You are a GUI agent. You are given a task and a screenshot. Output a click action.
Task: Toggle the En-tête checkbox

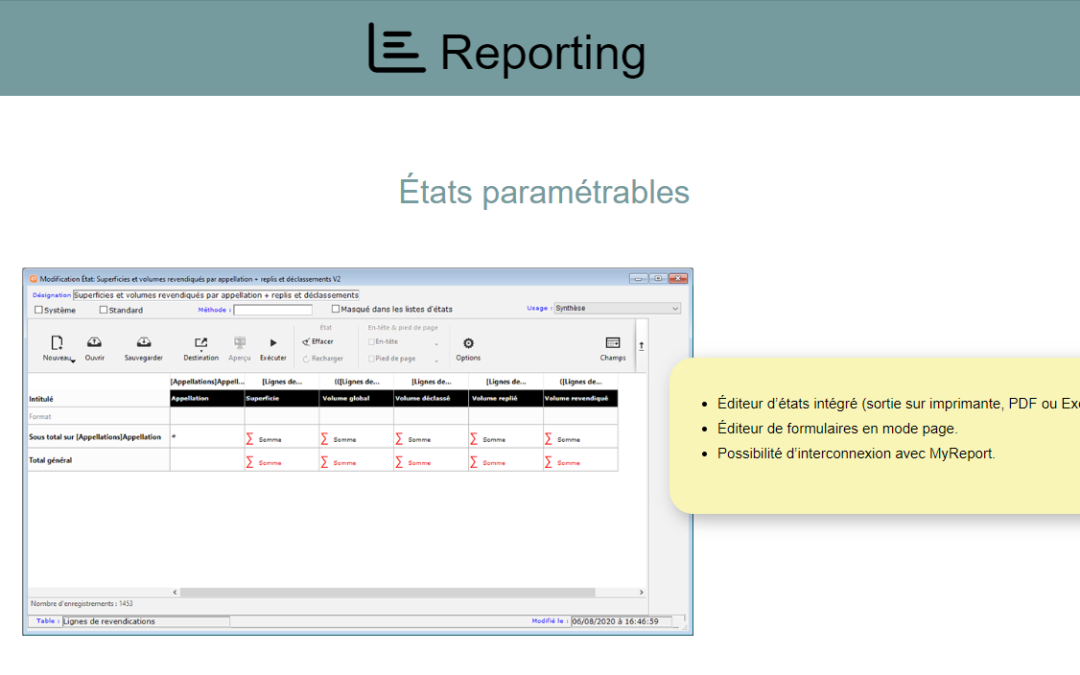(371, 342)
